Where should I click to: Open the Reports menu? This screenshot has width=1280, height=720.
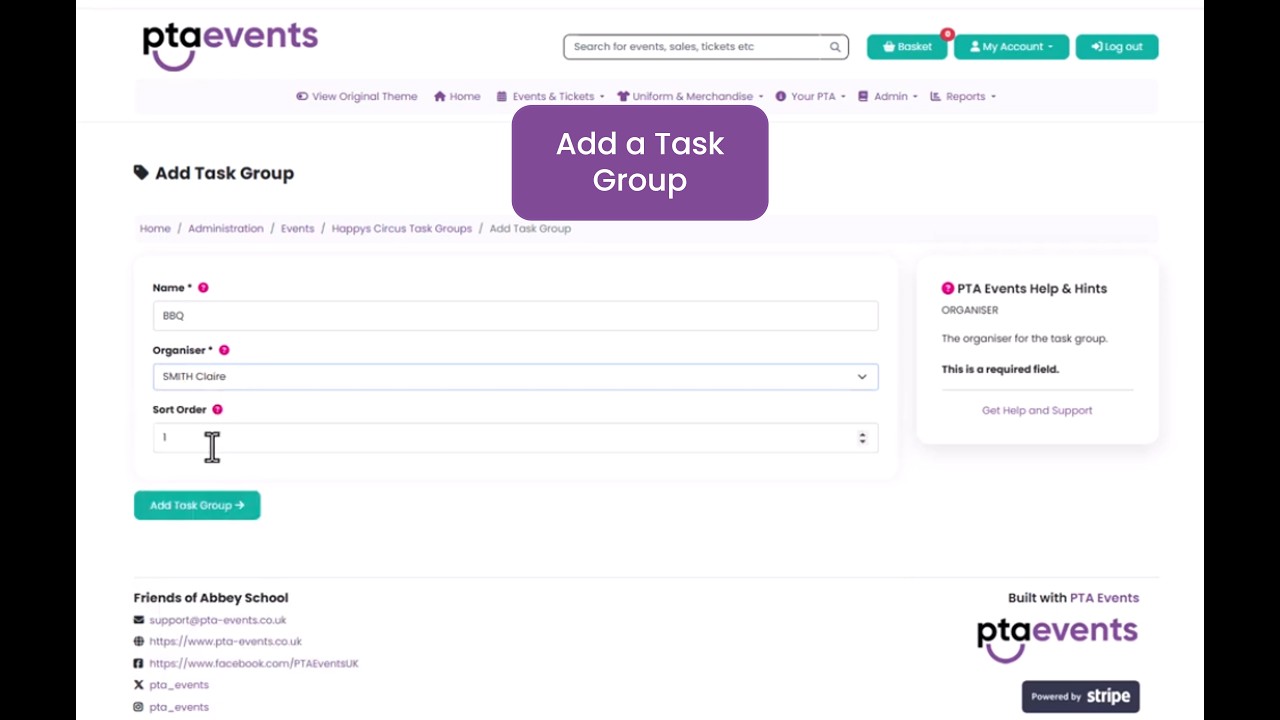pyautogui.click(x=963, y=97)
